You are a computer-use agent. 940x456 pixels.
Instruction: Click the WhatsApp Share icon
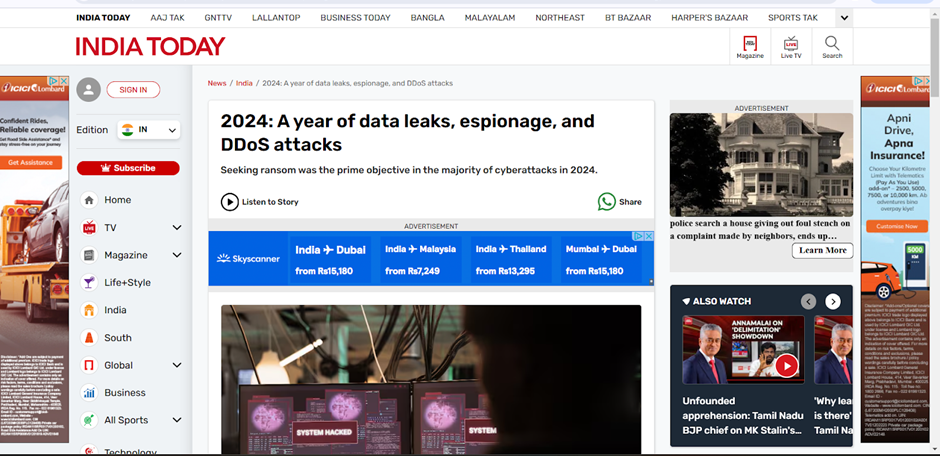(606, 202)
